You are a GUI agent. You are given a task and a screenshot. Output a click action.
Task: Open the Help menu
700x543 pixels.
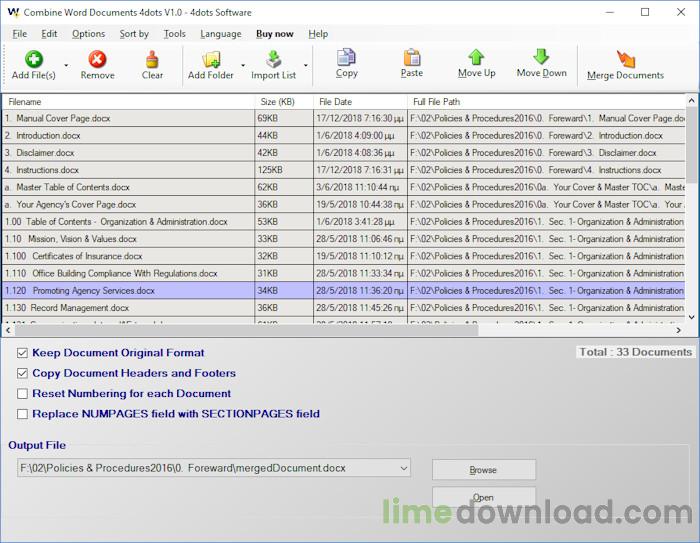tap(318, 34)
